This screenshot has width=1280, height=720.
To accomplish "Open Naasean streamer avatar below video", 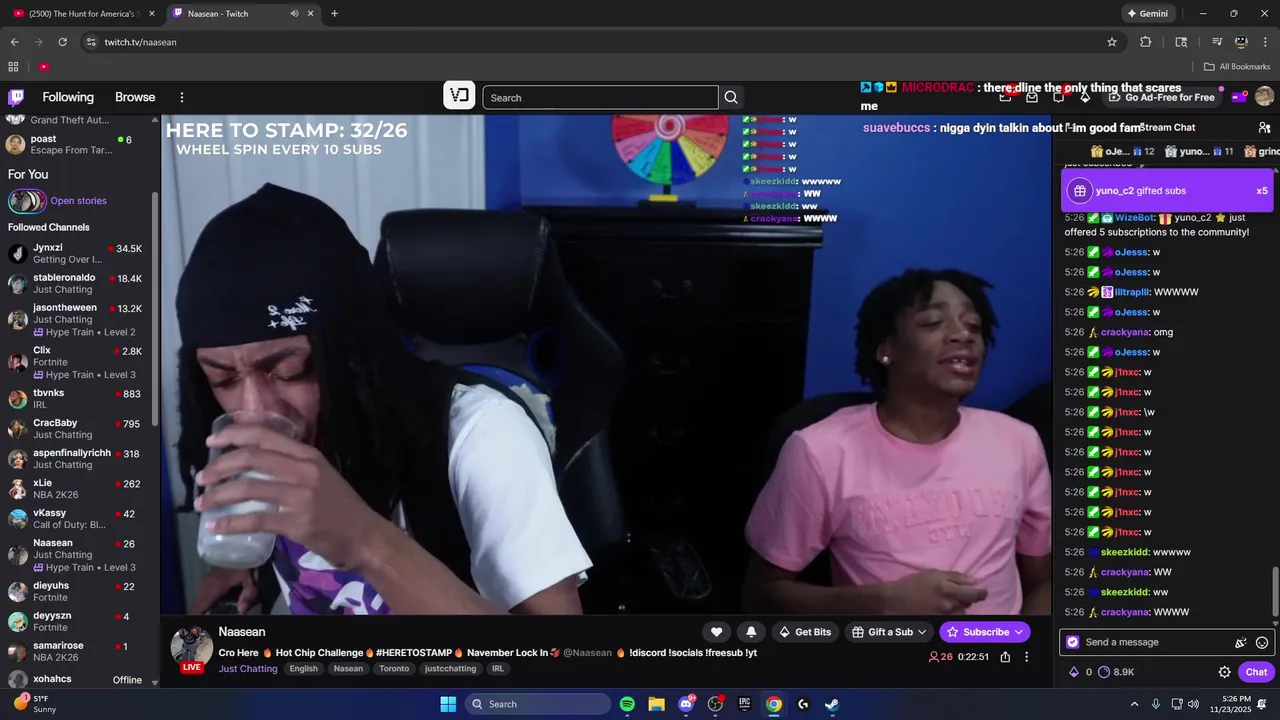I will tap(191, 647).
